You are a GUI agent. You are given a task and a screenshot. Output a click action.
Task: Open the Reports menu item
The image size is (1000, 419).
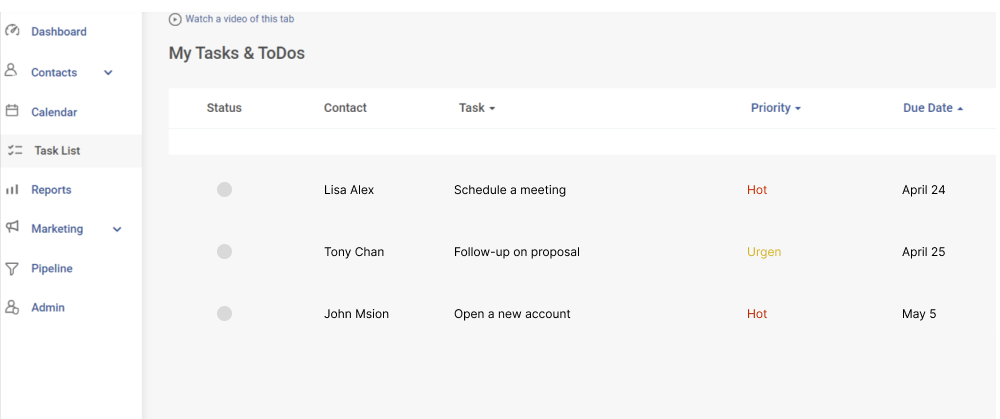[51, 189]
